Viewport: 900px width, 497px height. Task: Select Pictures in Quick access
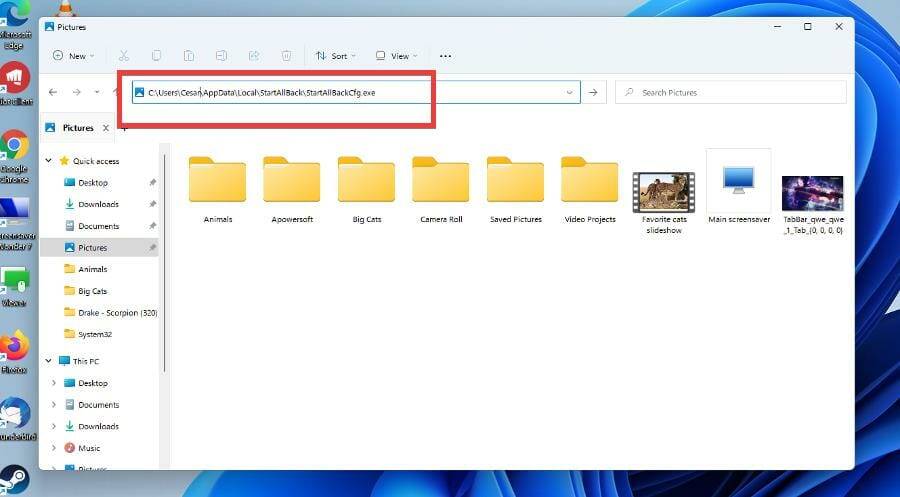pyautogui.click(x=93, y=247)
